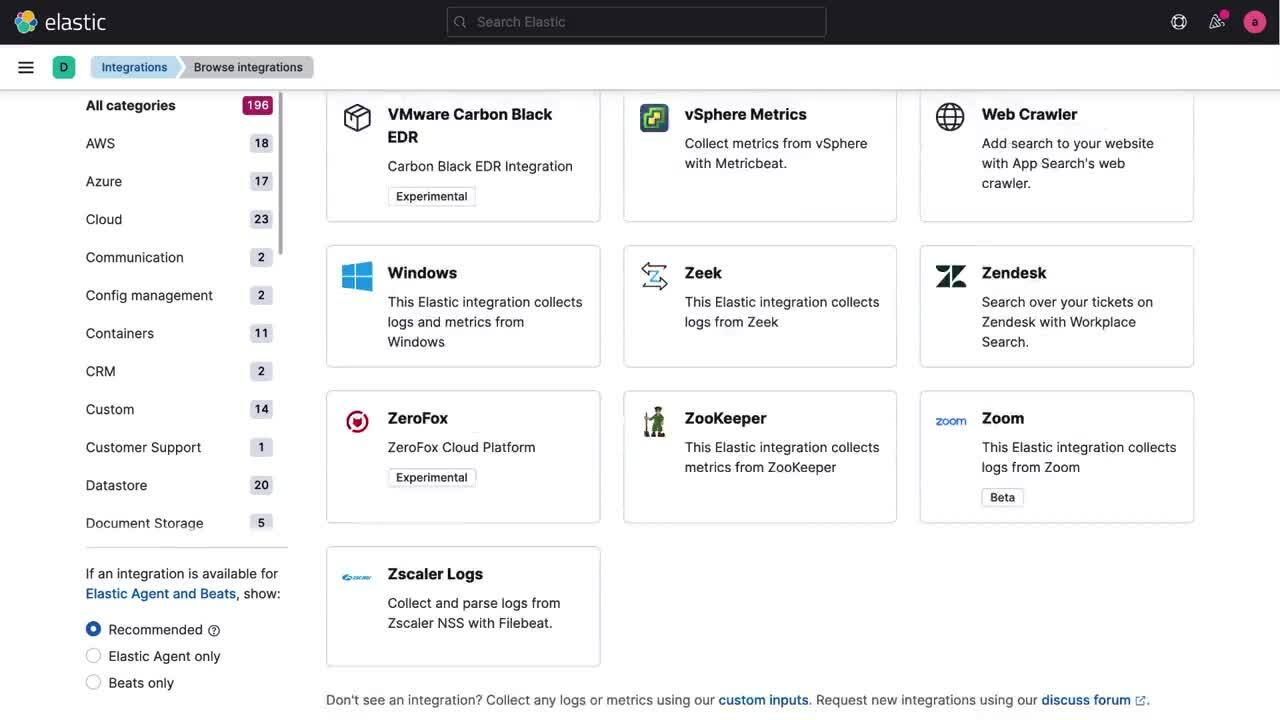Filter by the Azure category

point(104,181)
